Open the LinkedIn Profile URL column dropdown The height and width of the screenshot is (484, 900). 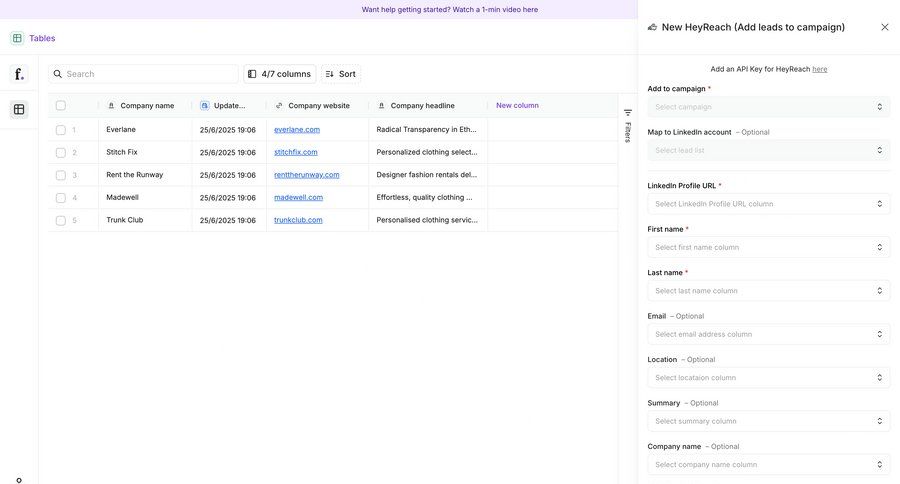[x=769, y=204]
